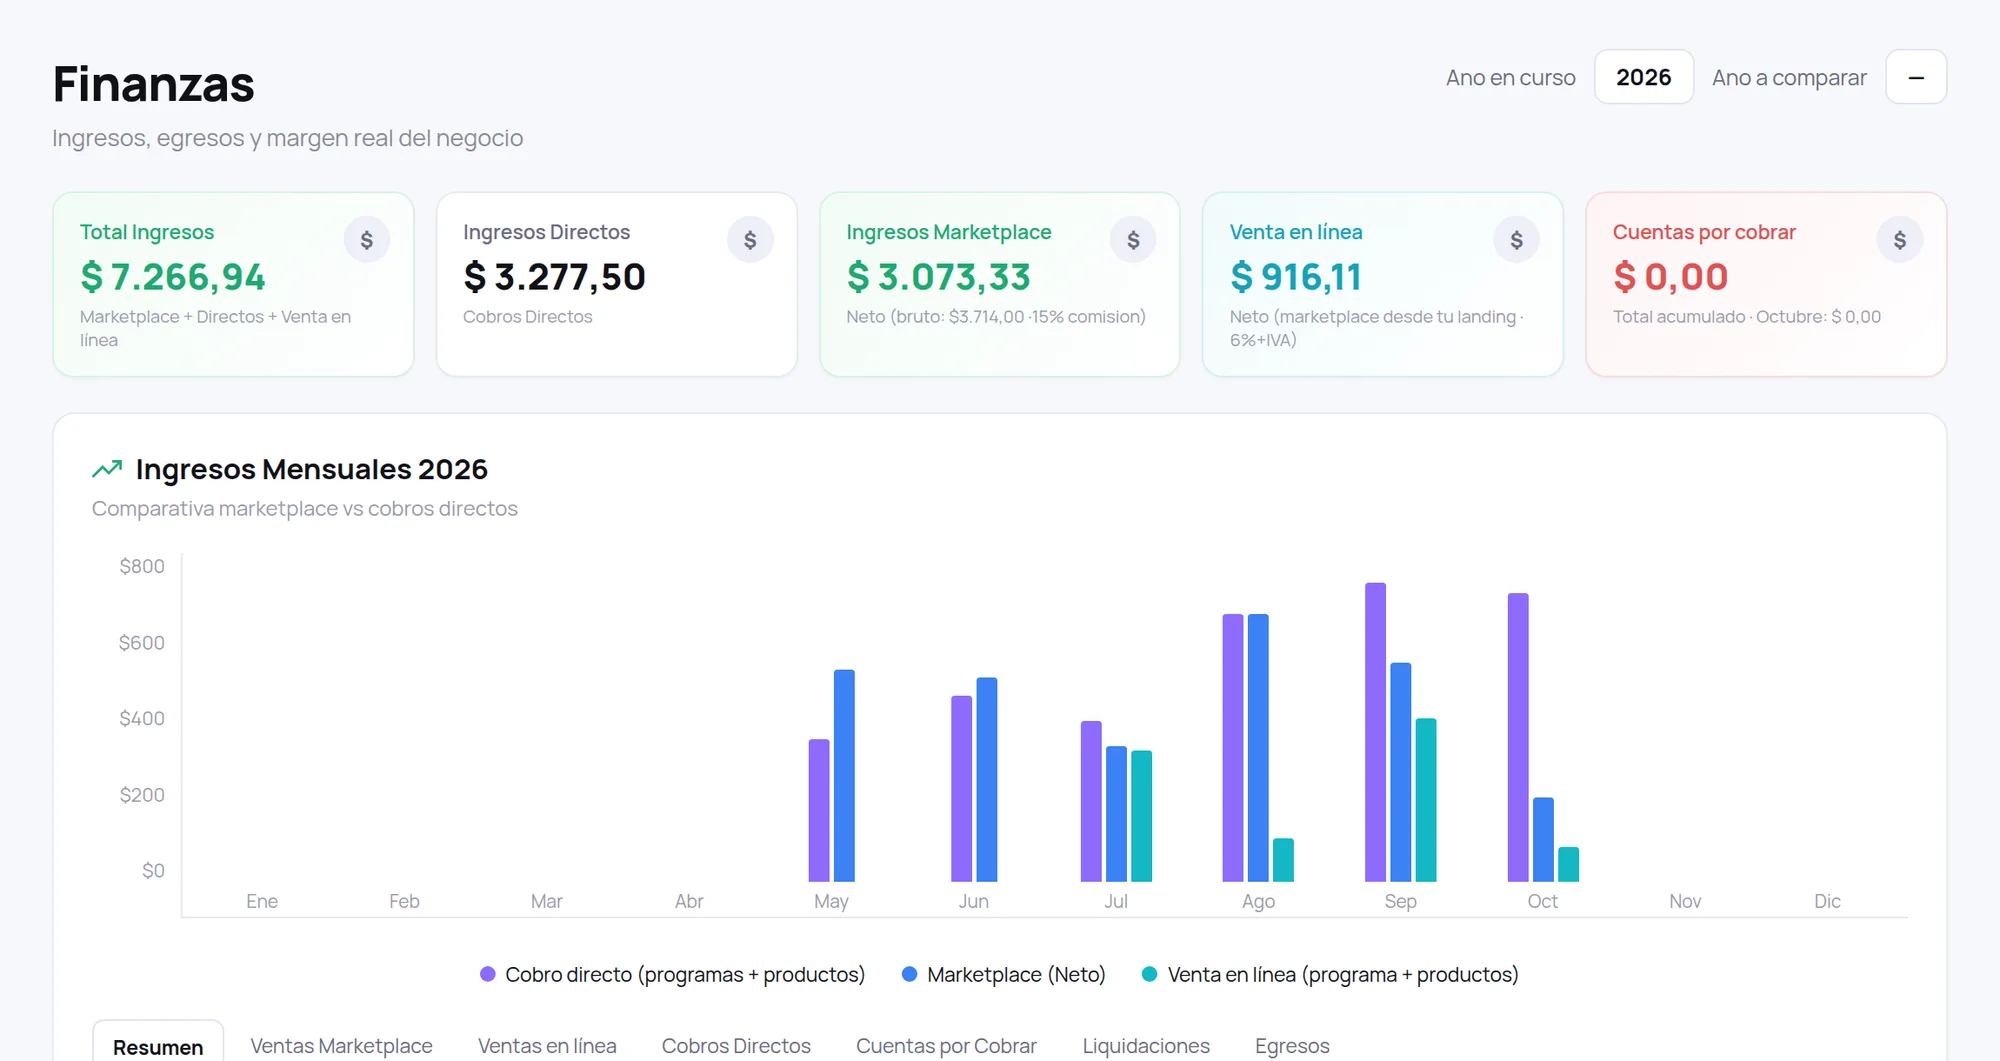2000x1061 pixels.
Task: Open the Cuentas por Cobrar tab
Action: [946, 1046]
